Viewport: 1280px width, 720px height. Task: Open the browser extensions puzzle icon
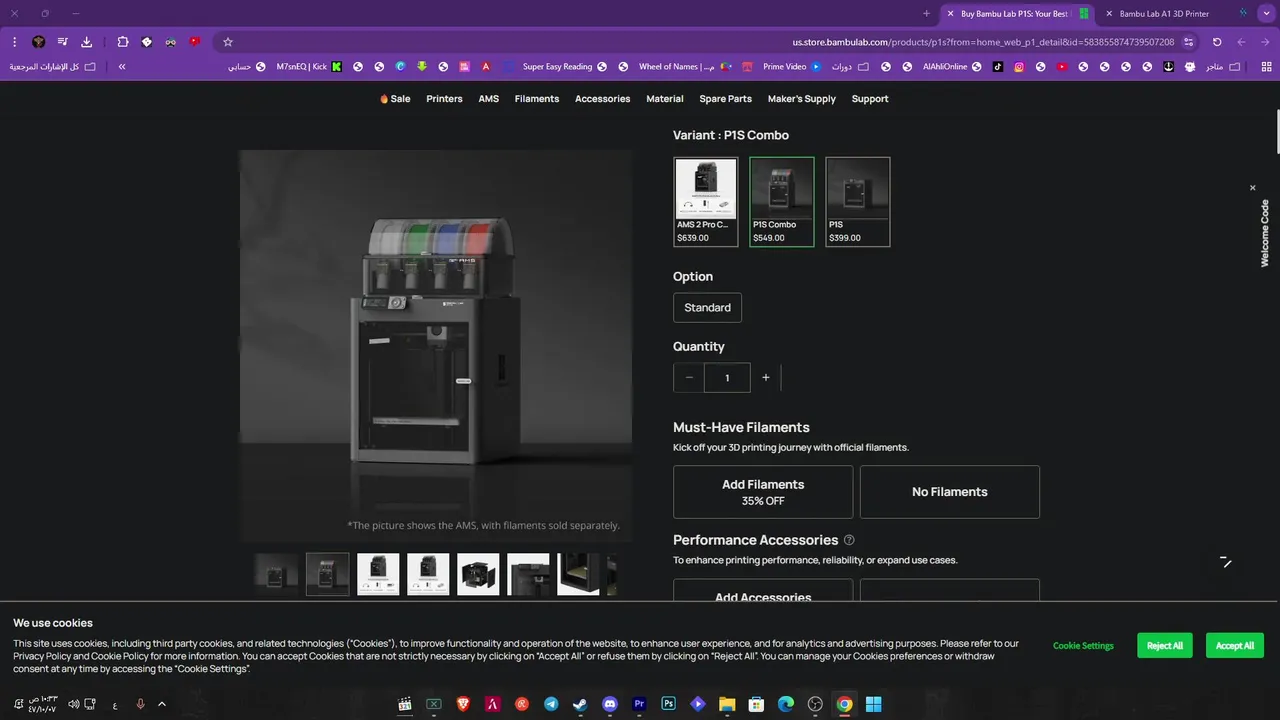[x=123, y=42]
